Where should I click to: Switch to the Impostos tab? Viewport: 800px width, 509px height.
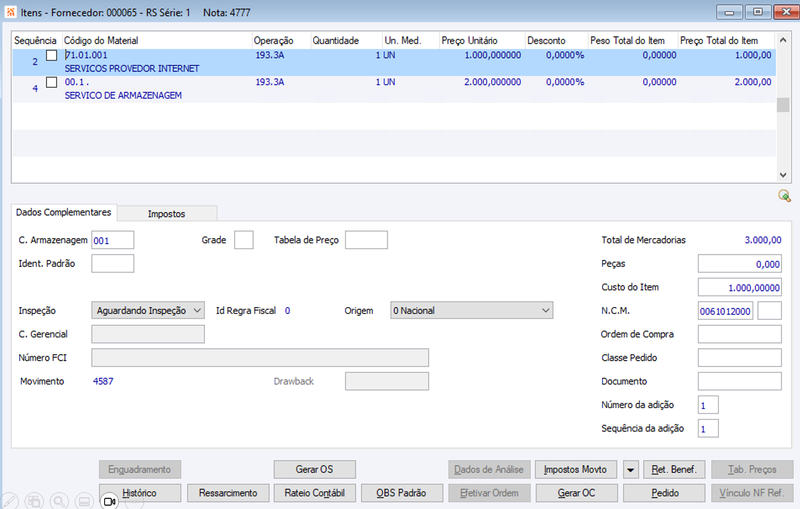coord(166,214)
